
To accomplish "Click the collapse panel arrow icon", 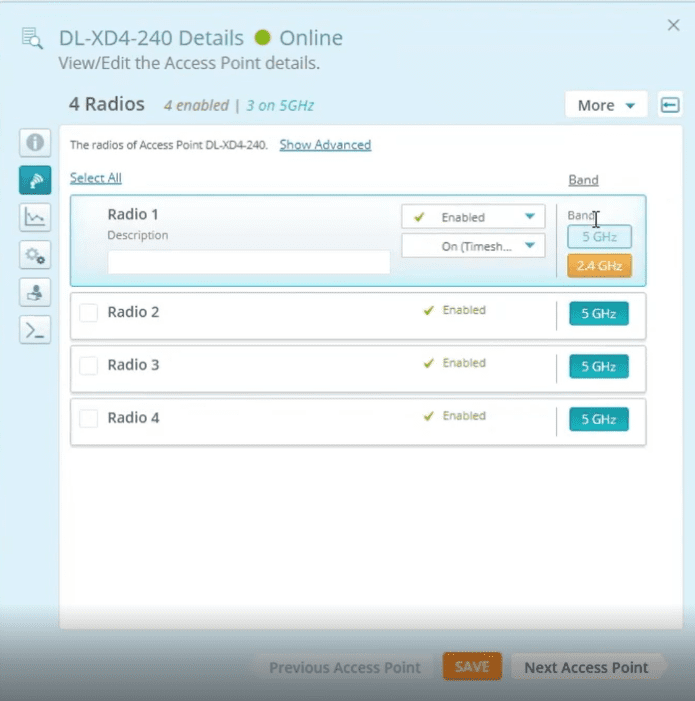I will click(670, 105).
